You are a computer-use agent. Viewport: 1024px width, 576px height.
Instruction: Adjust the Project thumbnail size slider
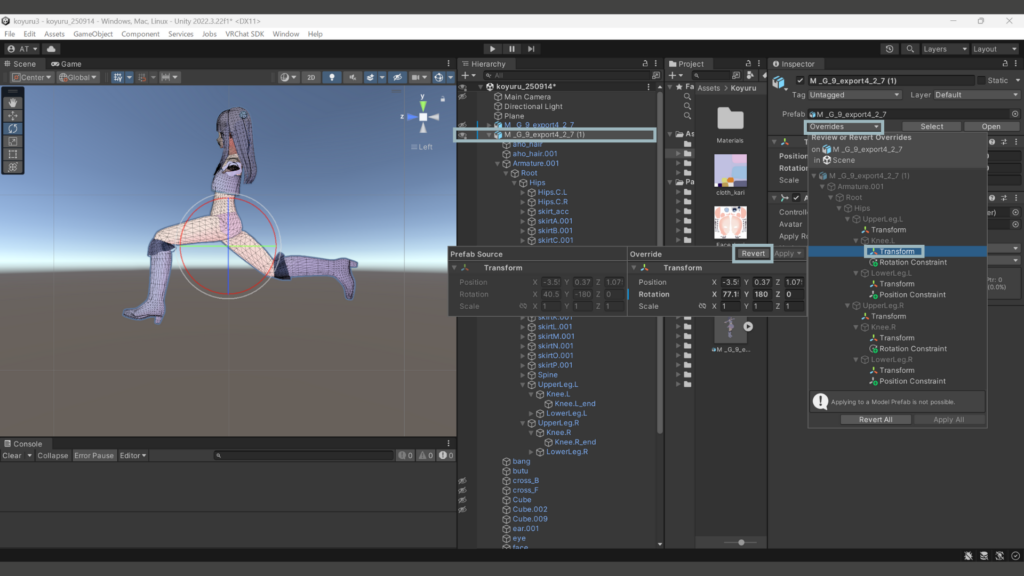(x=741, y=542)
